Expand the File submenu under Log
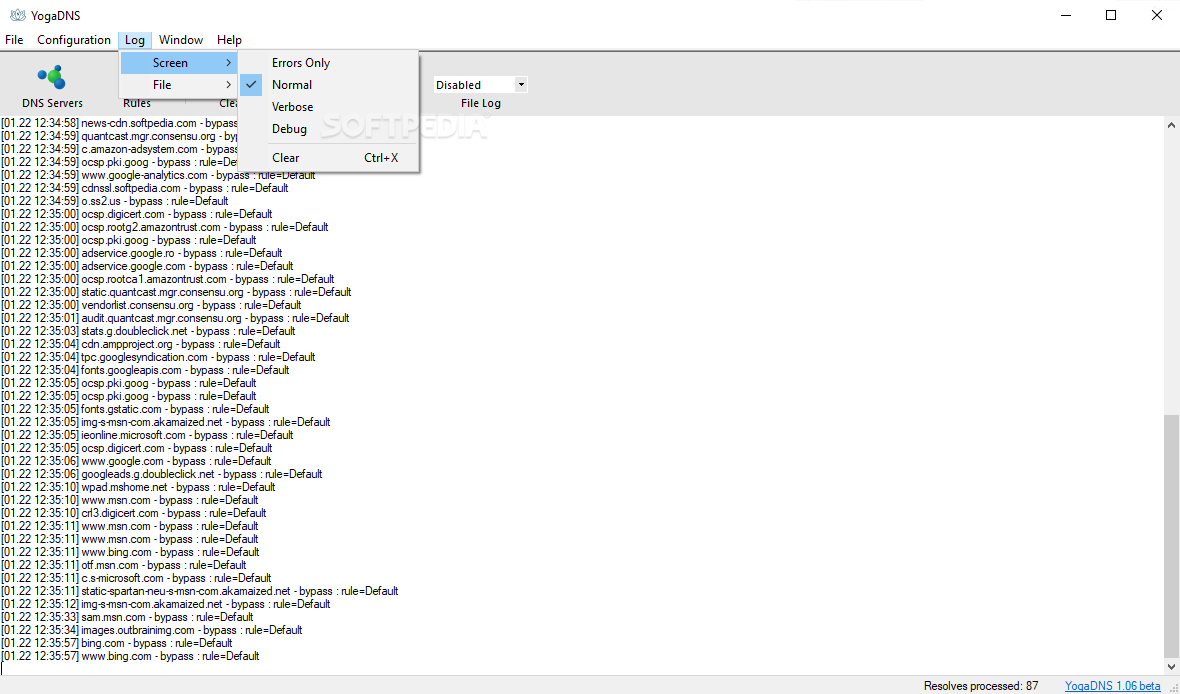The height and width of the screenshot is (694, 1180). click(x=179, y=84)
